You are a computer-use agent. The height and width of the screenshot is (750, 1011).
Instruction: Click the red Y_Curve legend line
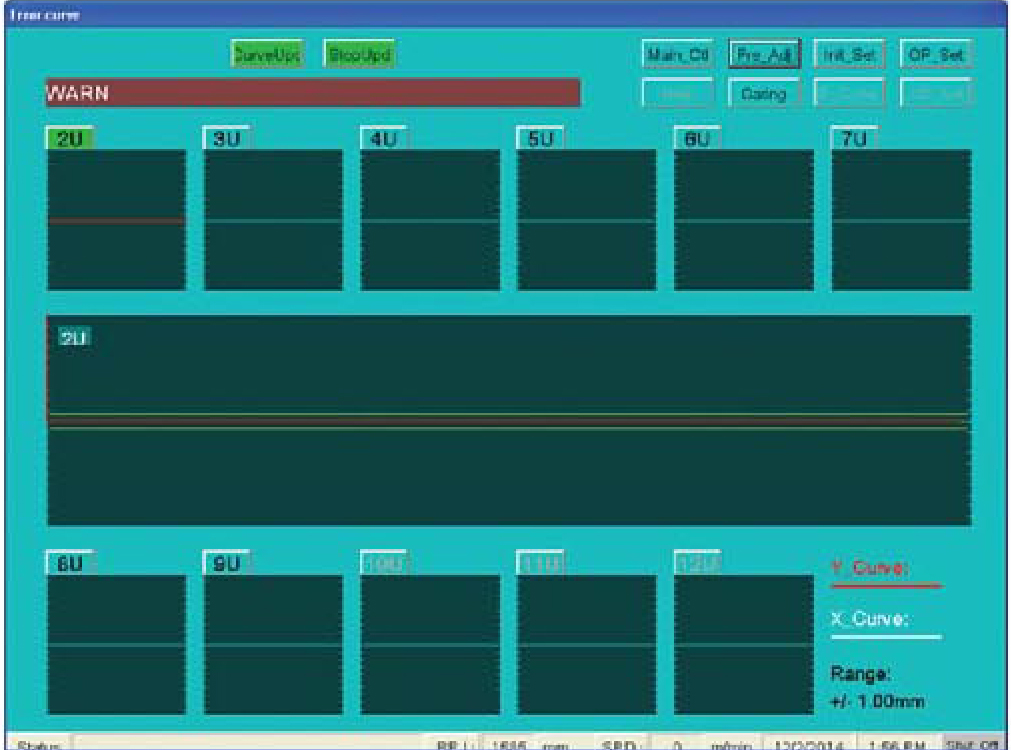886,585
